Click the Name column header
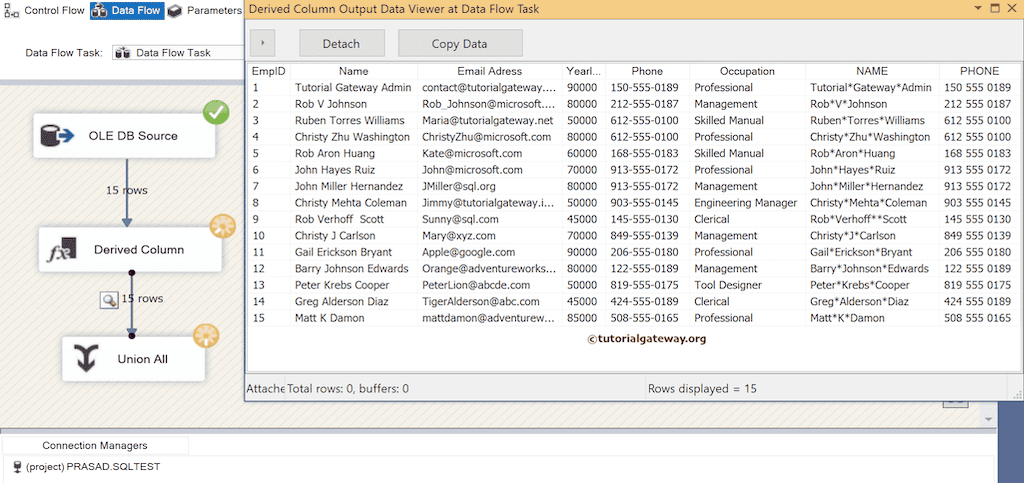 pyautogui.click(x=354, y=71)
